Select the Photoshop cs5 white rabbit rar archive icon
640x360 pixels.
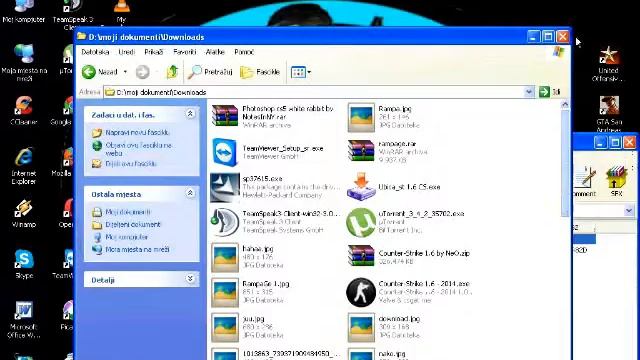click(x=224, y=116)
